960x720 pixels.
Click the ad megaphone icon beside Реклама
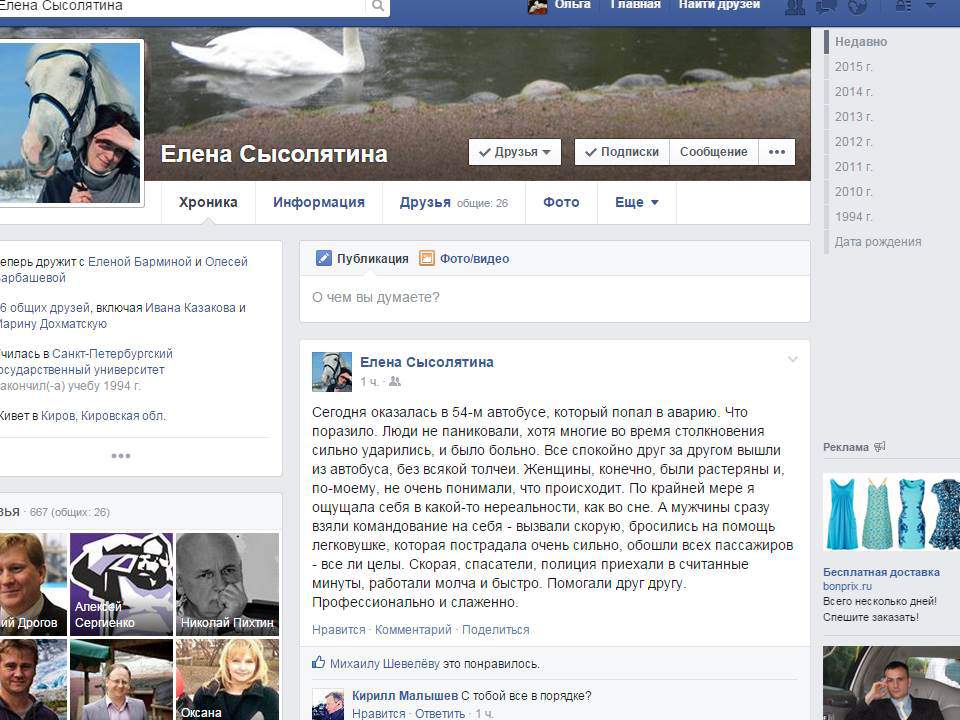tap(880, 447)
